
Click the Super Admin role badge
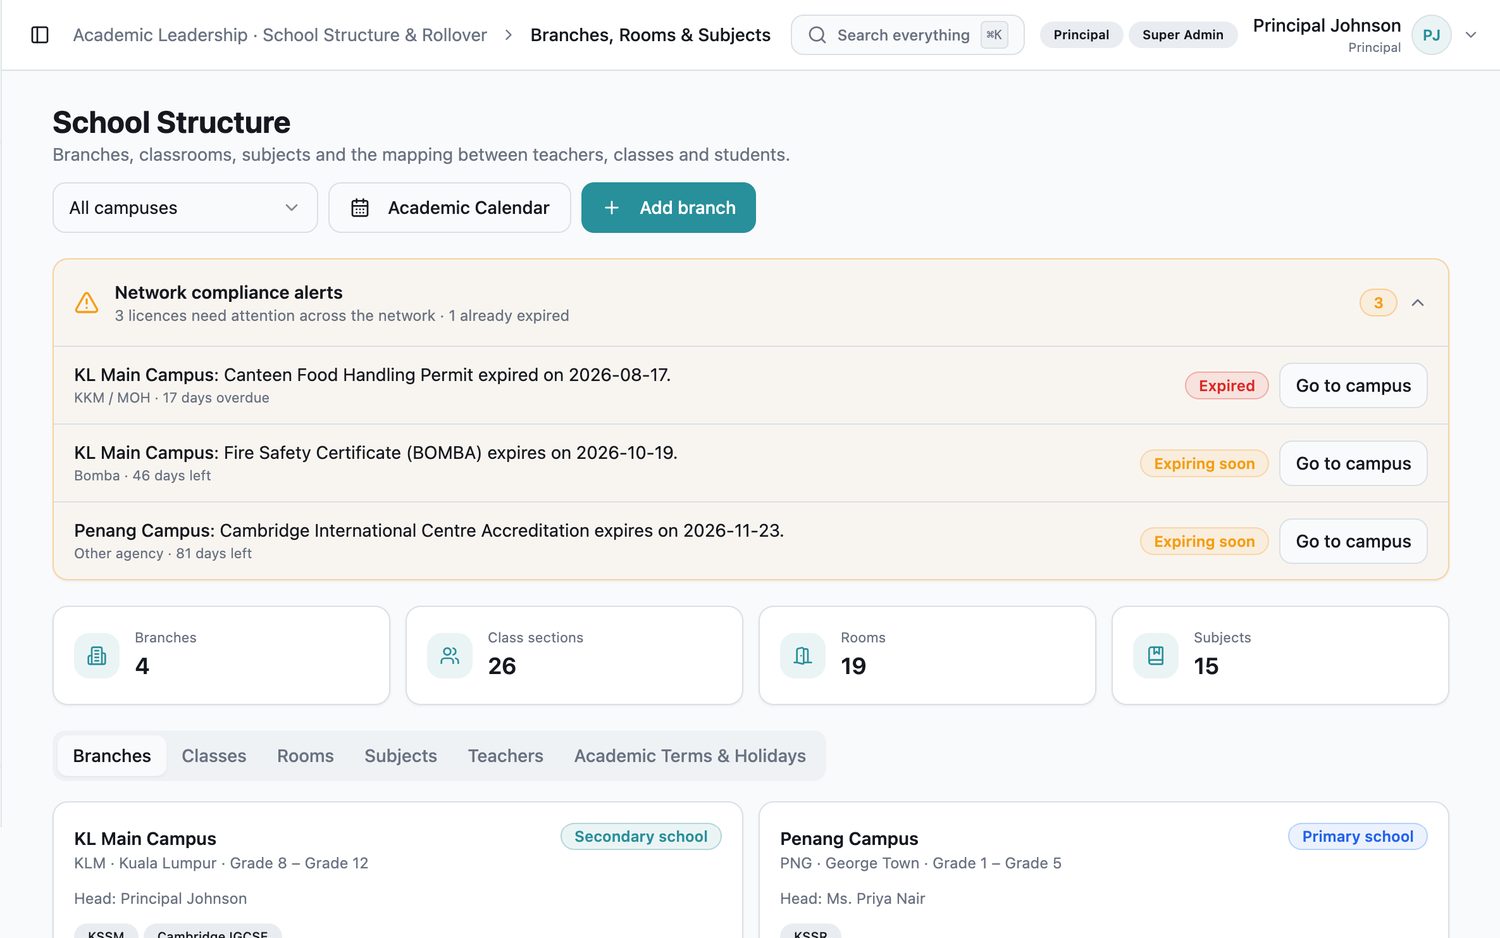1183,35
